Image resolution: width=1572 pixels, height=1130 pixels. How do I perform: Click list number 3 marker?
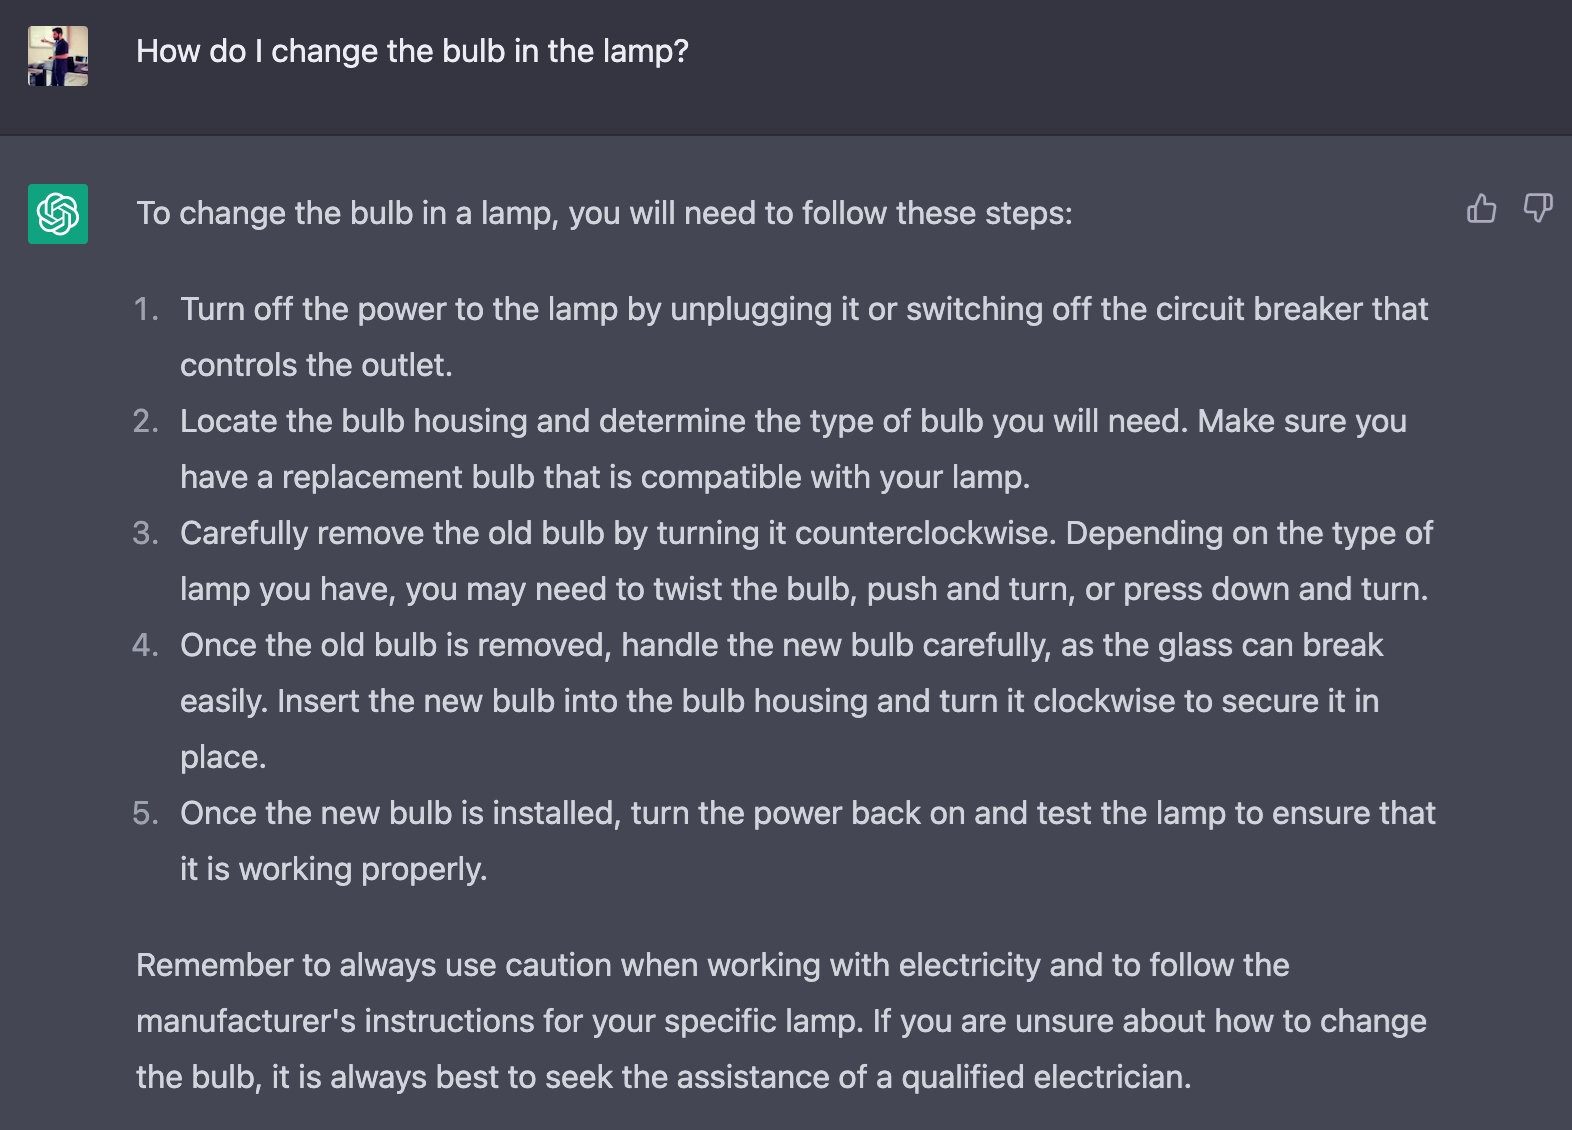(146, 533)
